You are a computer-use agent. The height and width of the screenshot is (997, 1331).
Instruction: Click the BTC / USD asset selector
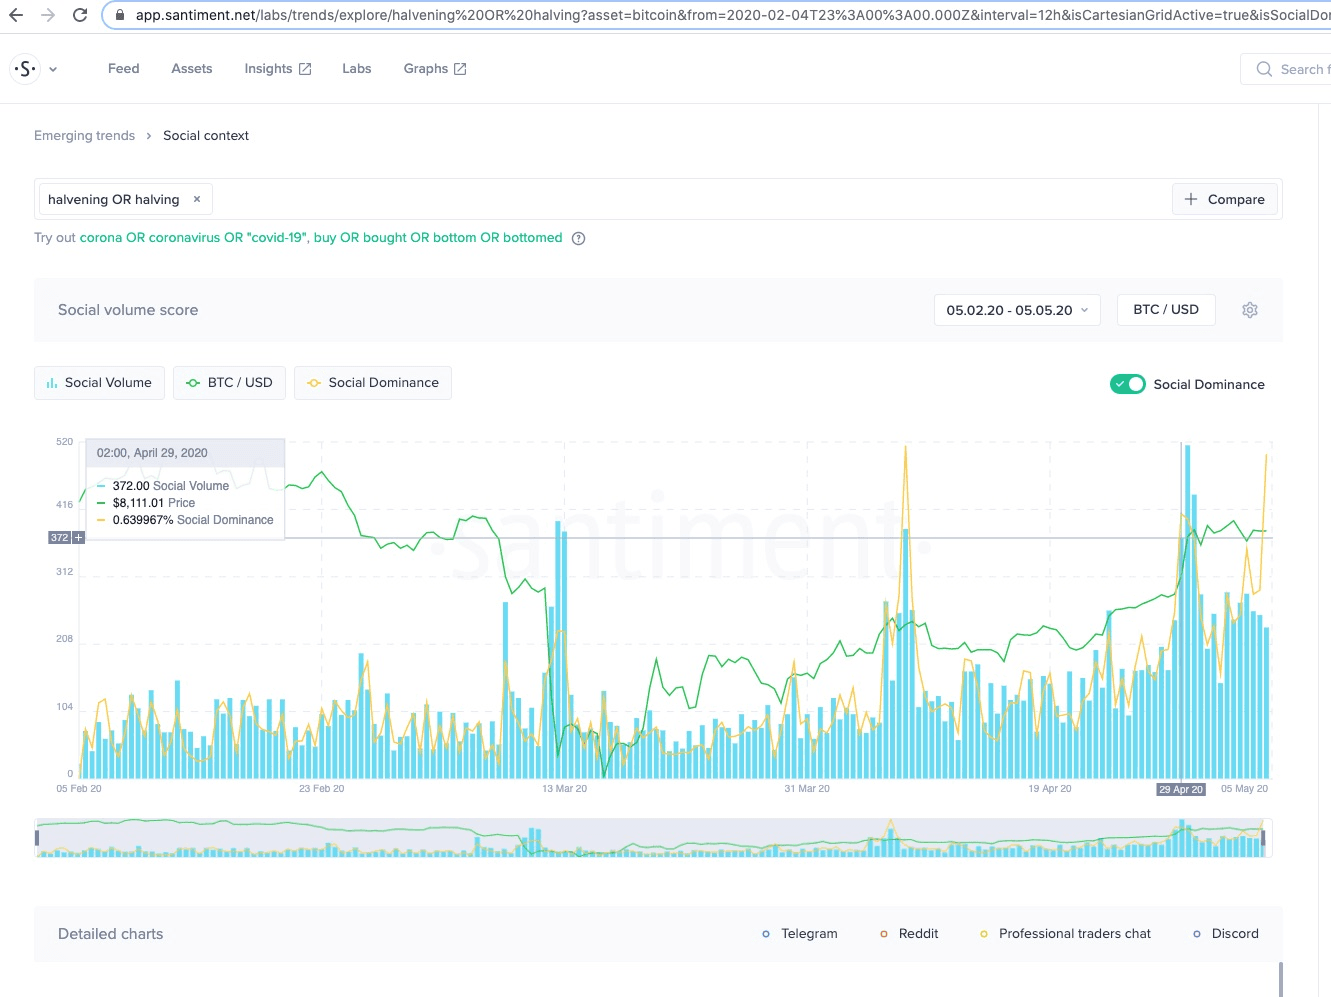pos(1166,310)
